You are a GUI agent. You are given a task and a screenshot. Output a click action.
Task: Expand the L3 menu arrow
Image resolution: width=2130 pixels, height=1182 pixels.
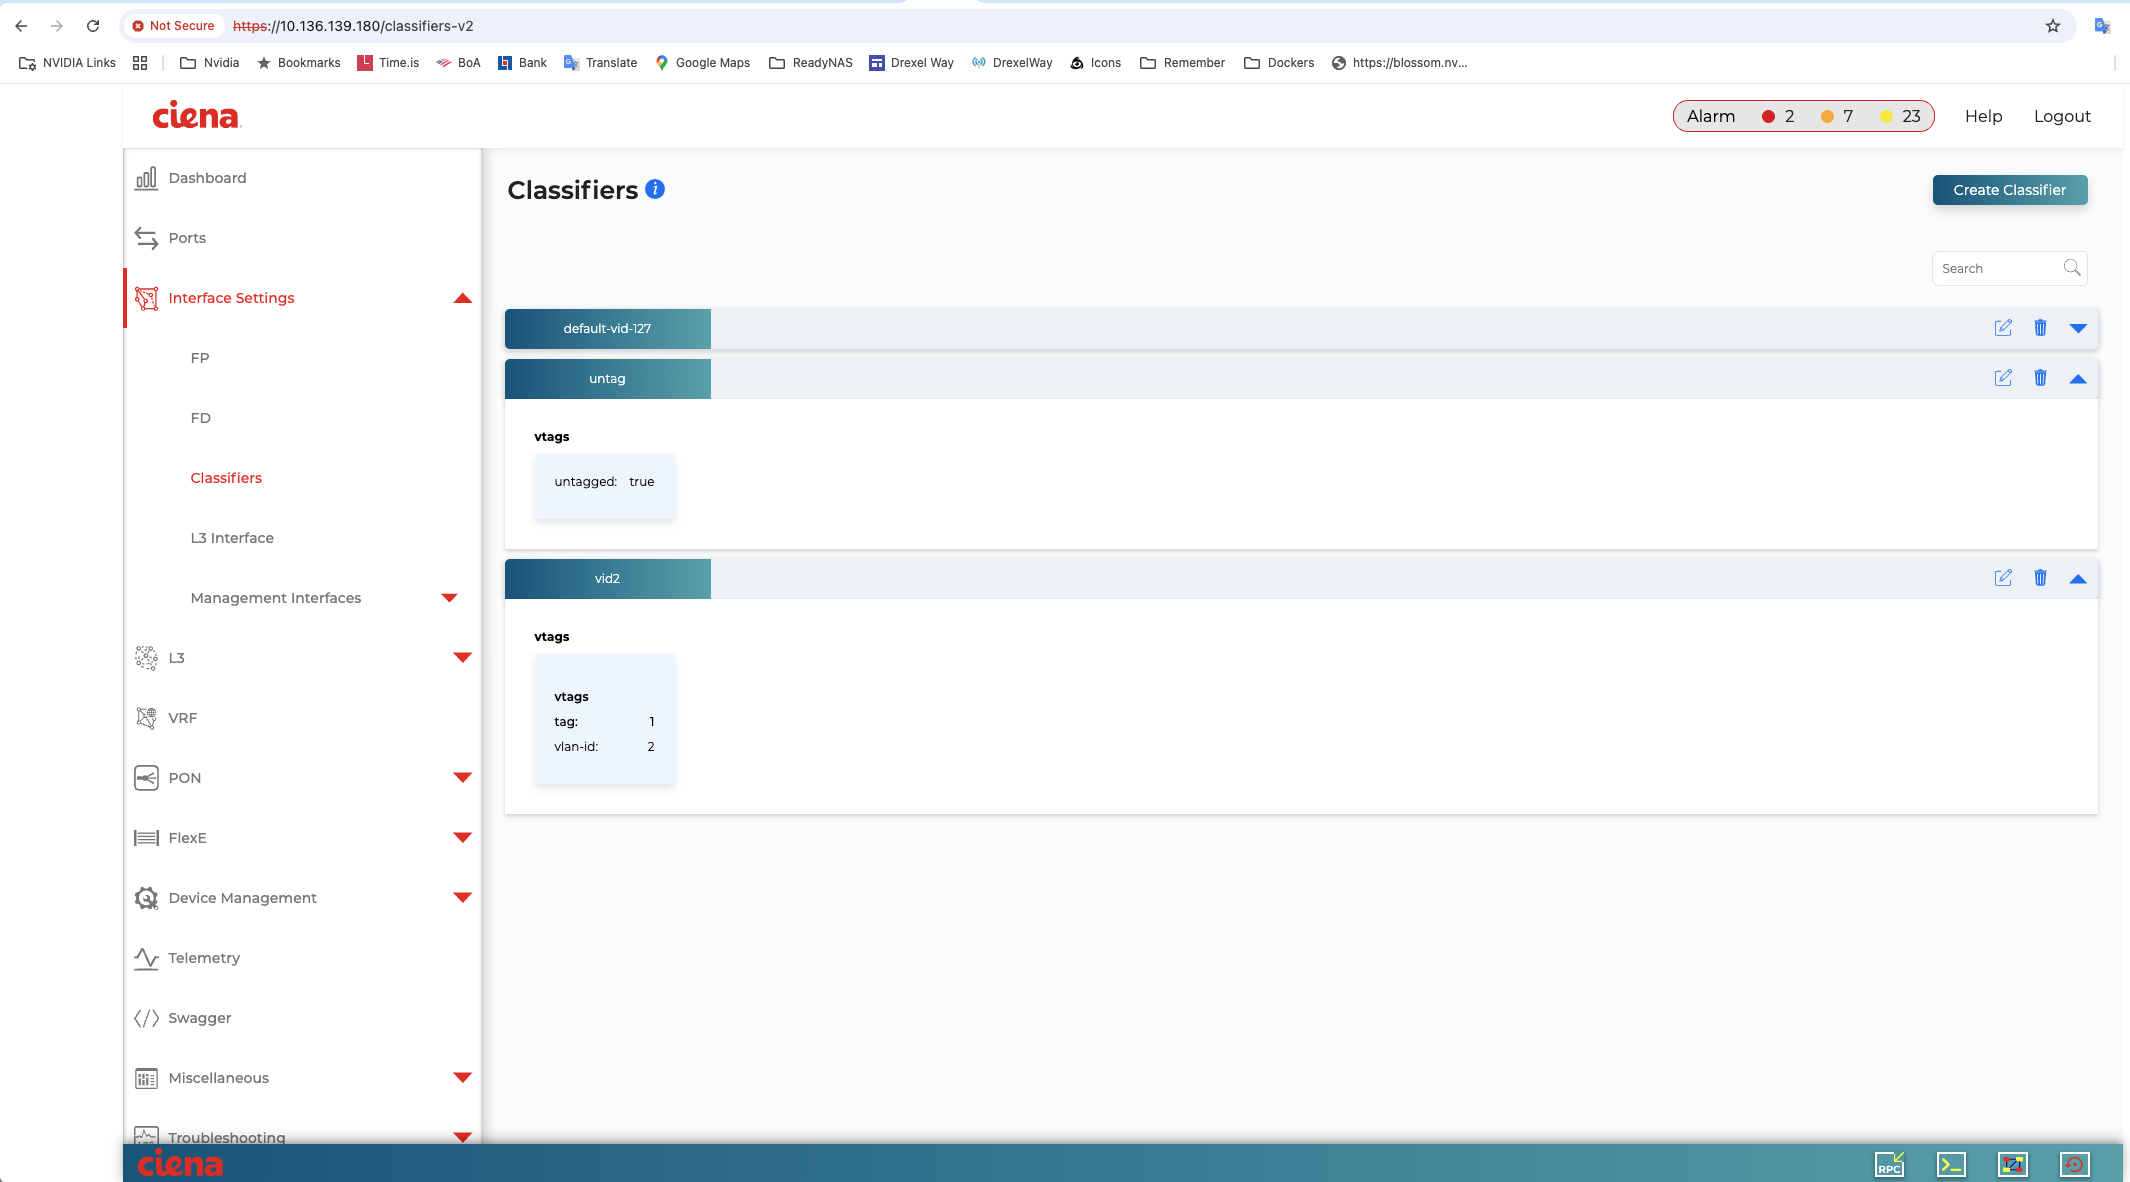tap(462, 658)
